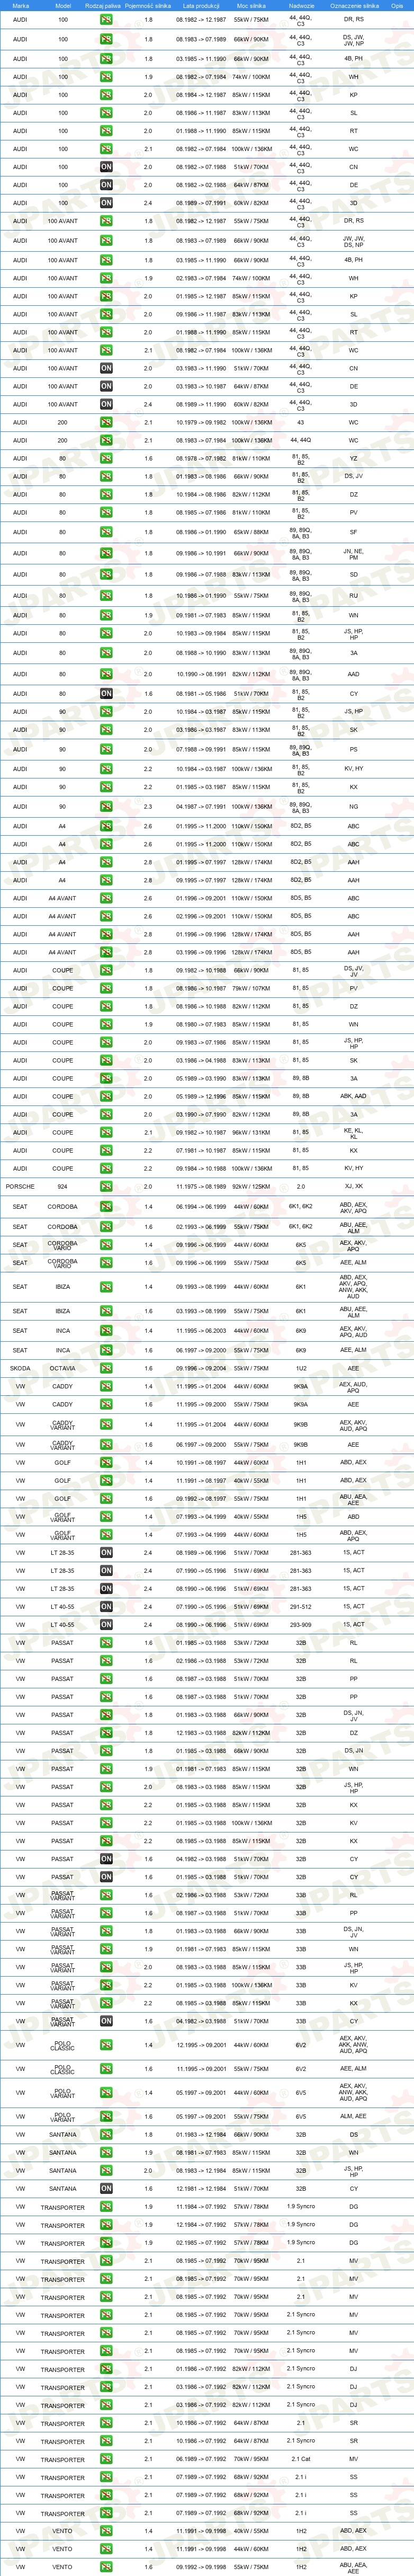Click the petrol icon for Audi 100 WH
Screen dimensions: 414x2576
(x=106, y=77)
